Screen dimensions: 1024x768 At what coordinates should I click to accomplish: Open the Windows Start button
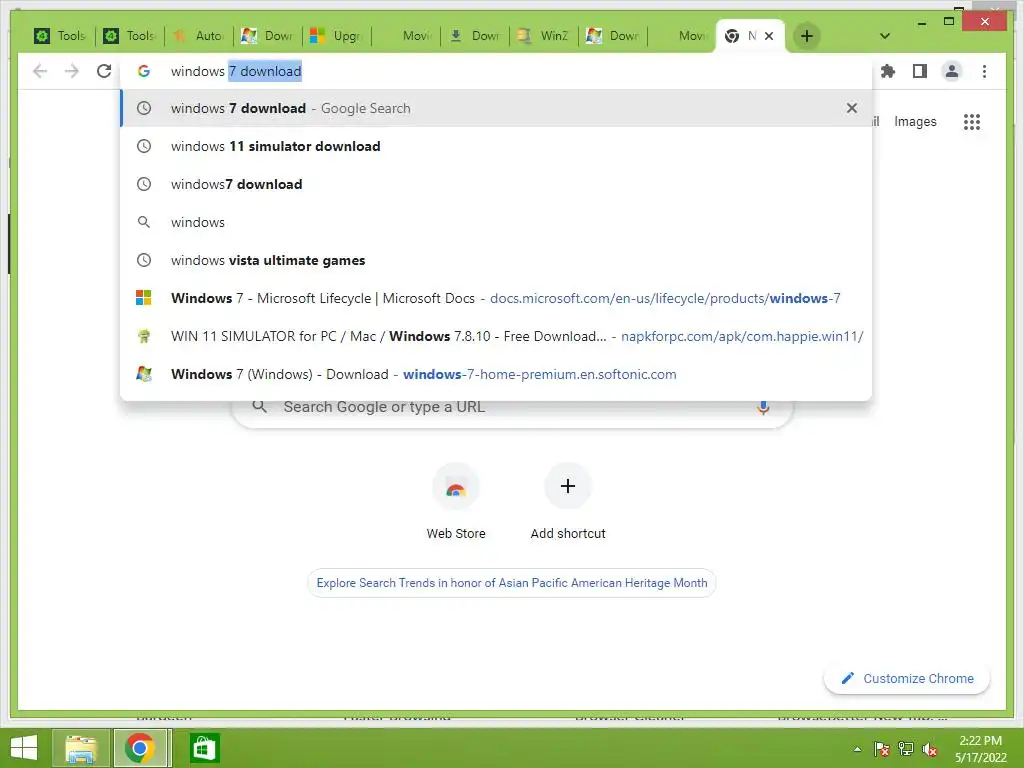[x=24, y=748]
